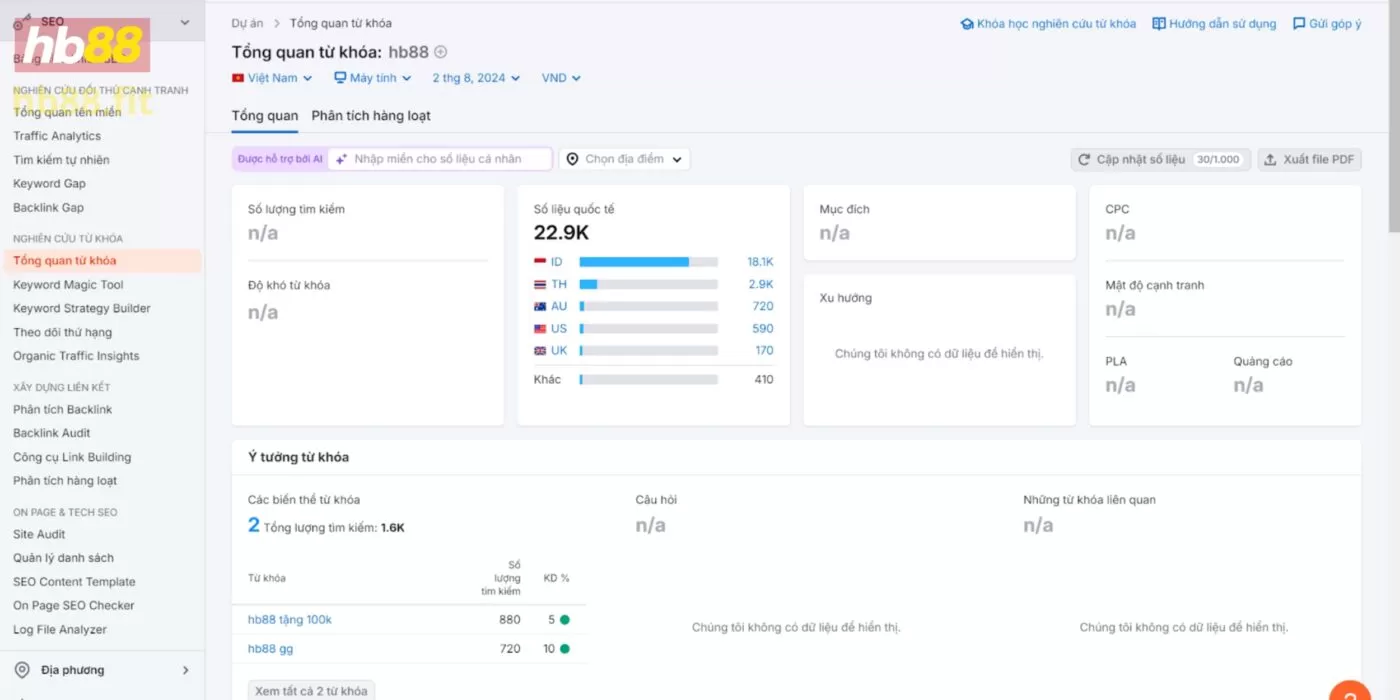Click the Indonesia flag in international data
This screenshot has width=1400, height=700.
tap(540, 262)
